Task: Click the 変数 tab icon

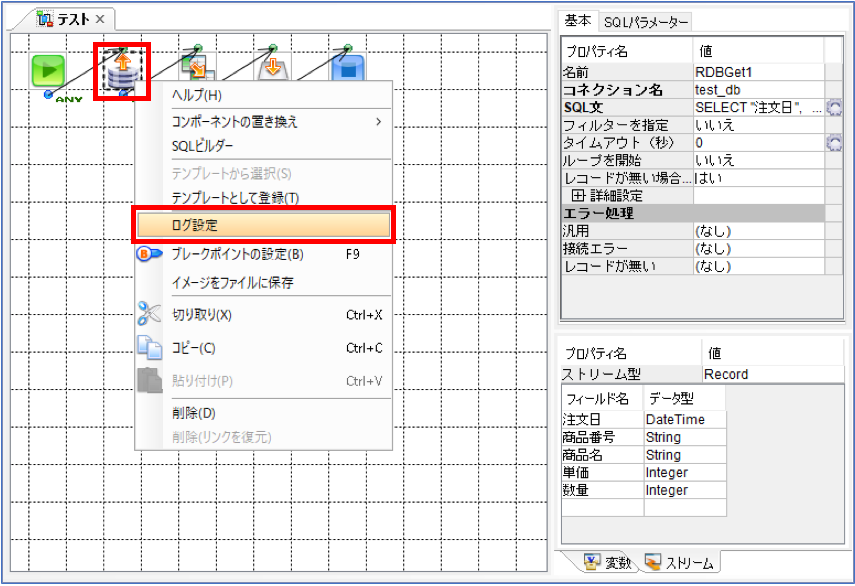Action: [592, 561]
